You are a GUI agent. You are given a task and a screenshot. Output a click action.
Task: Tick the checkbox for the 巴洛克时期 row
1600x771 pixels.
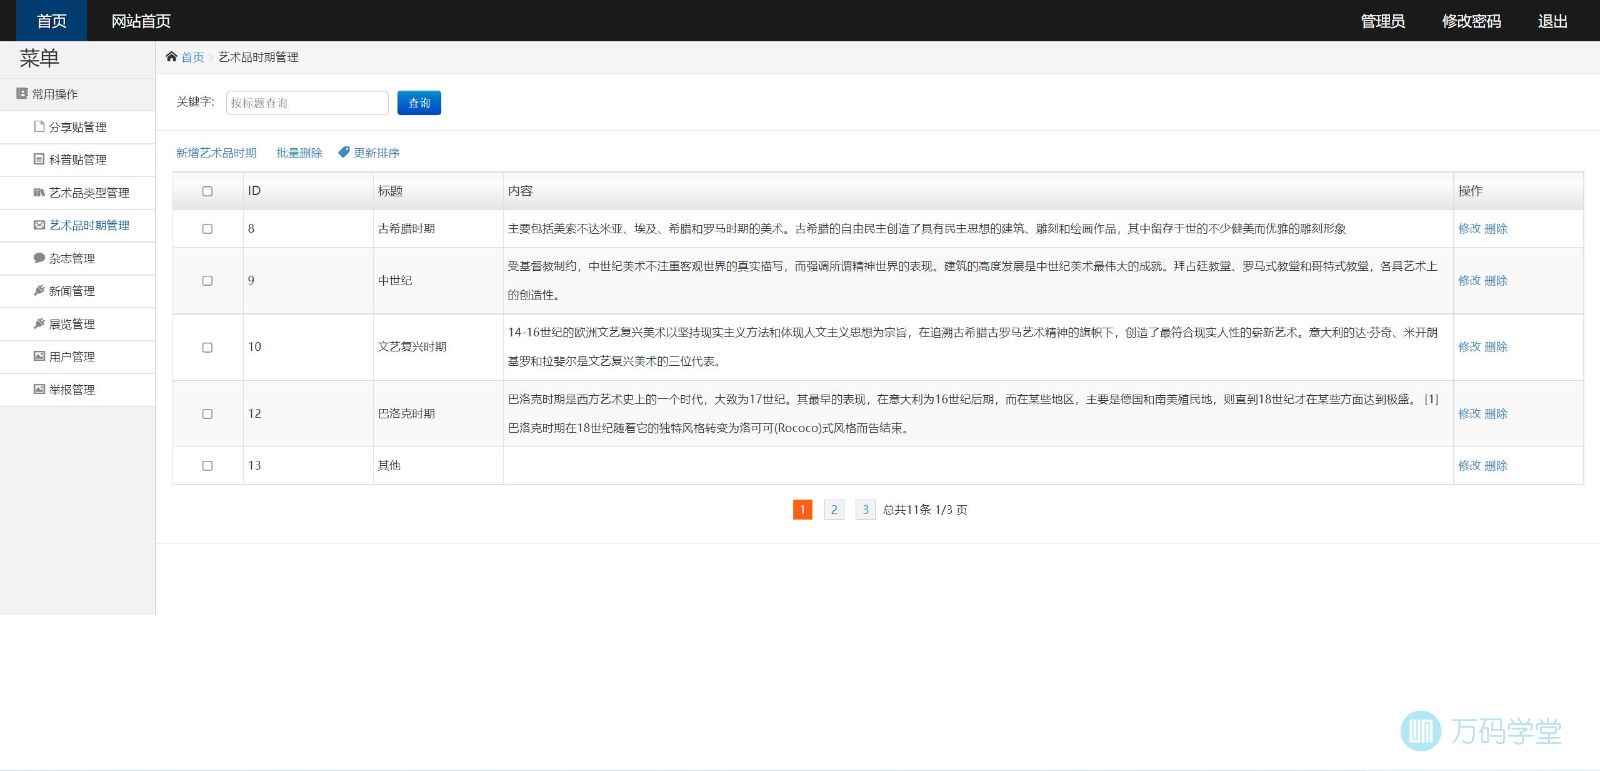[x=207, y=414]
